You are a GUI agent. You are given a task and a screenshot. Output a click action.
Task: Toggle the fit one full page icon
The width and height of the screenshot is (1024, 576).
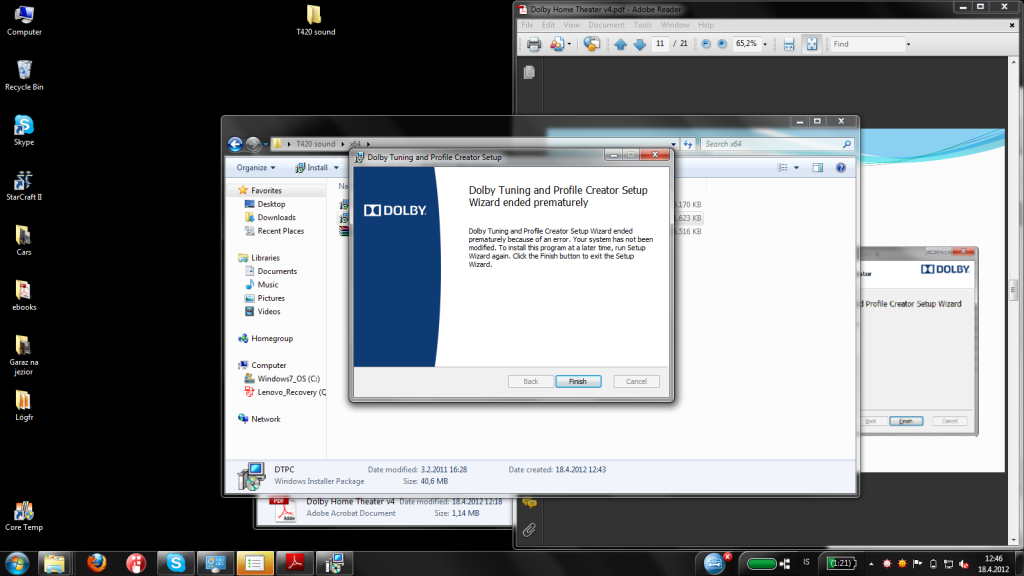tap(811, 44)
